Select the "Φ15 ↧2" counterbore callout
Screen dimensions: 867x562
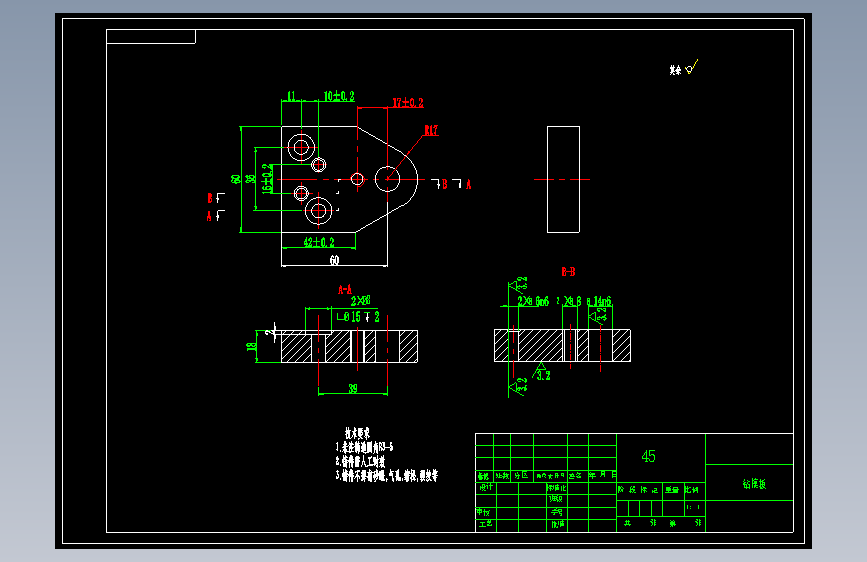pyautogui.click(x=358, y=316)
